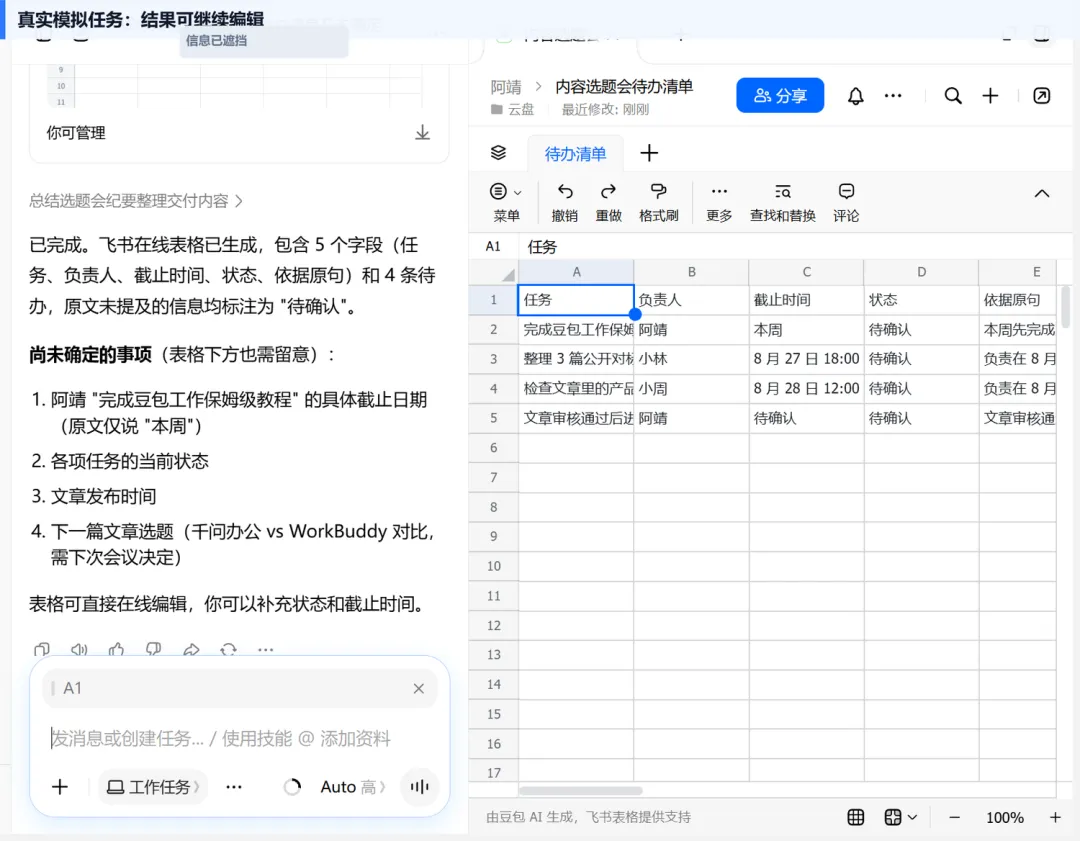
Task: Remove the A1 reference chip with X
Action: pos(418,688)
